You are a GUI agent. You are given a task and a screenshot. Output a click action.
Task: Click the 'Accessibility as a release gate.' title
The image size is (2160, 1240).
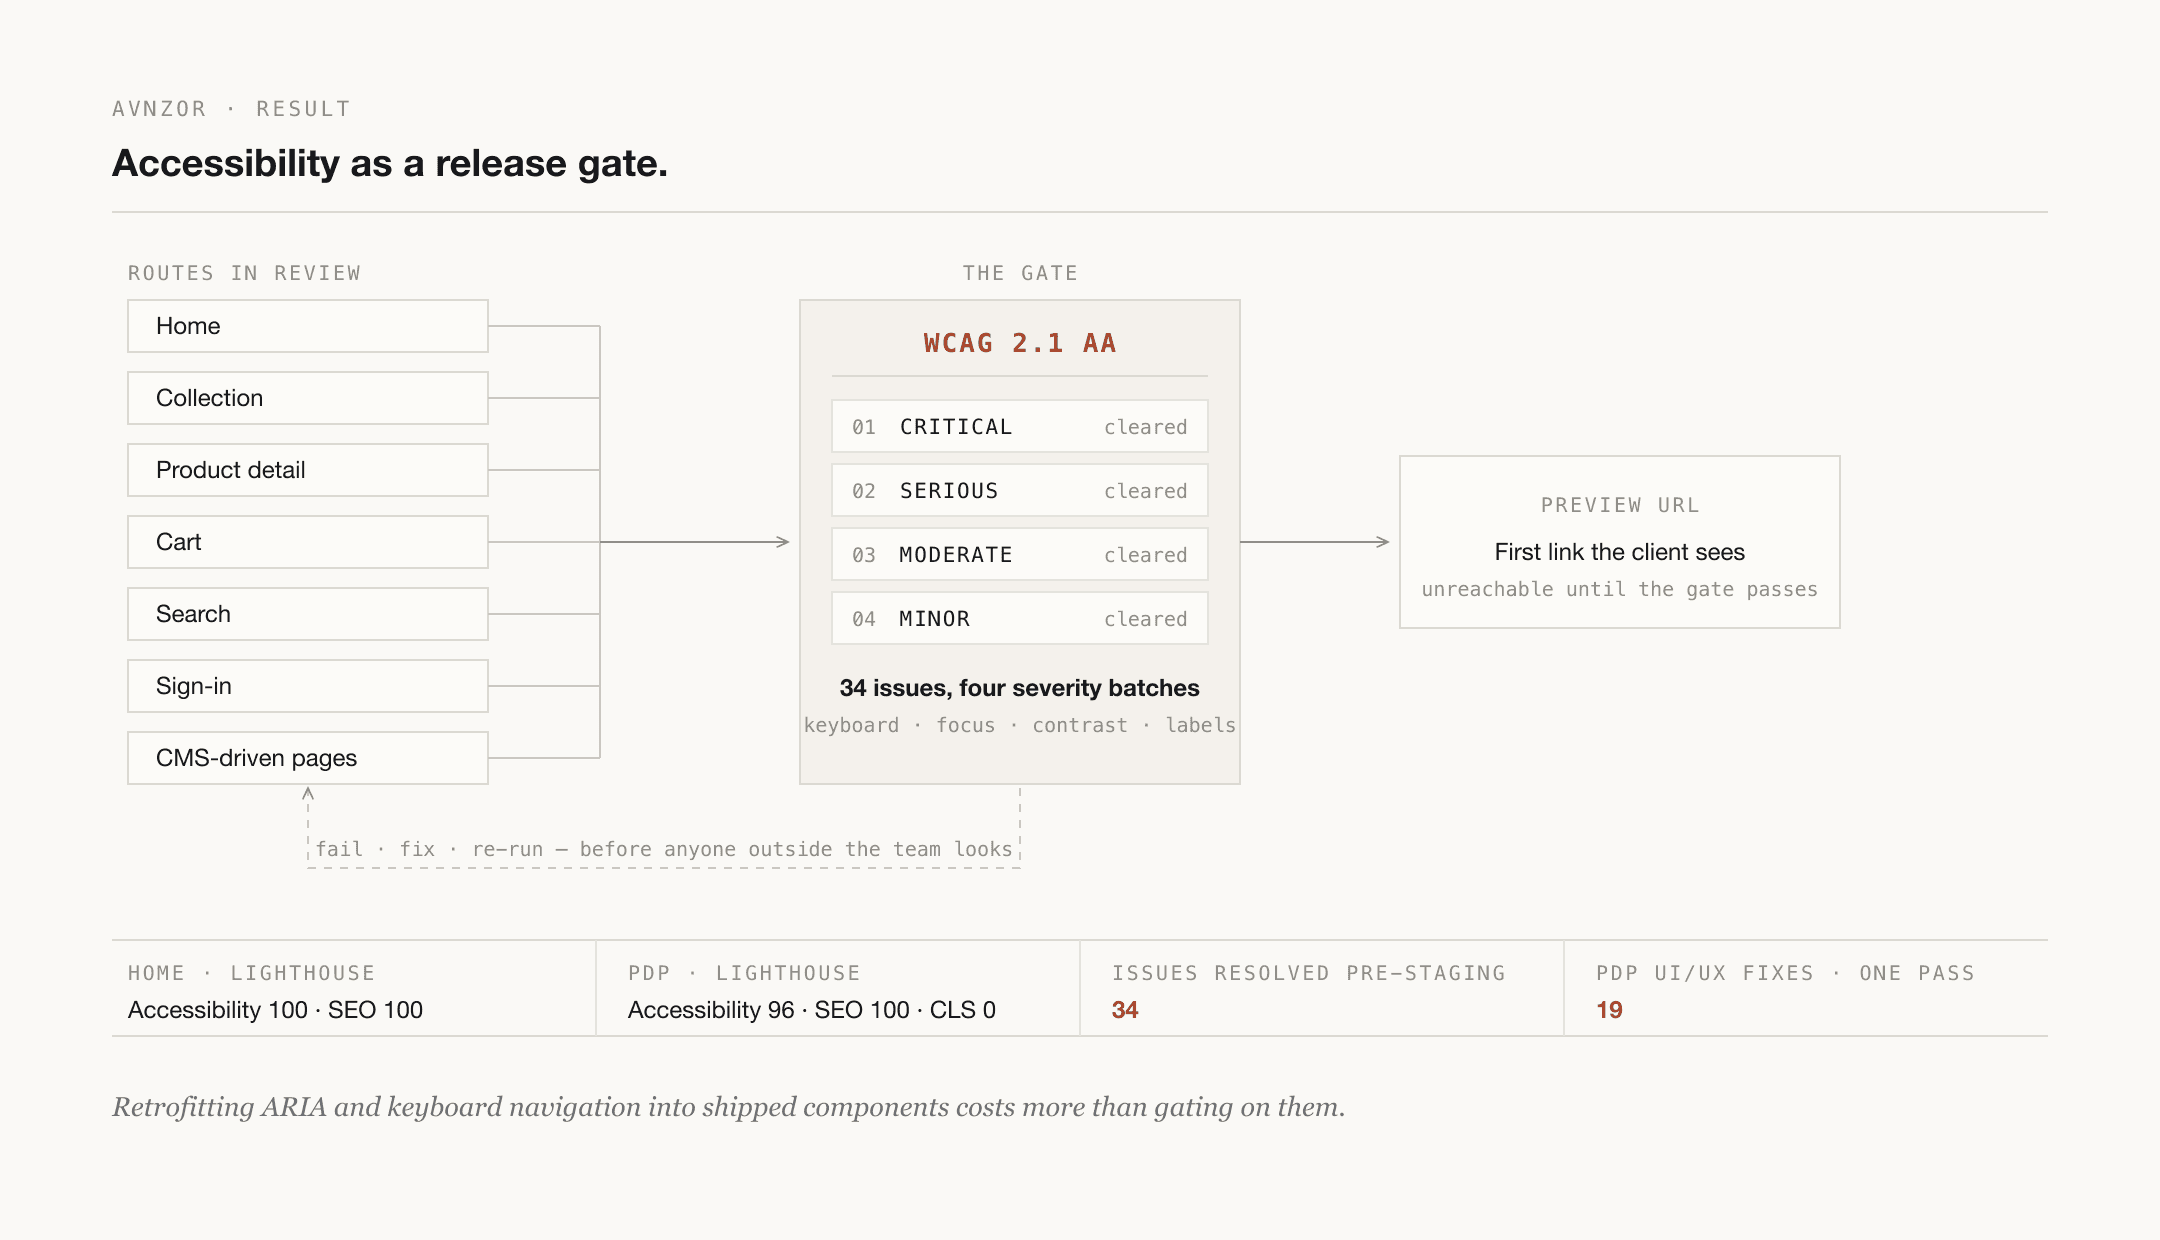point(390,163)
